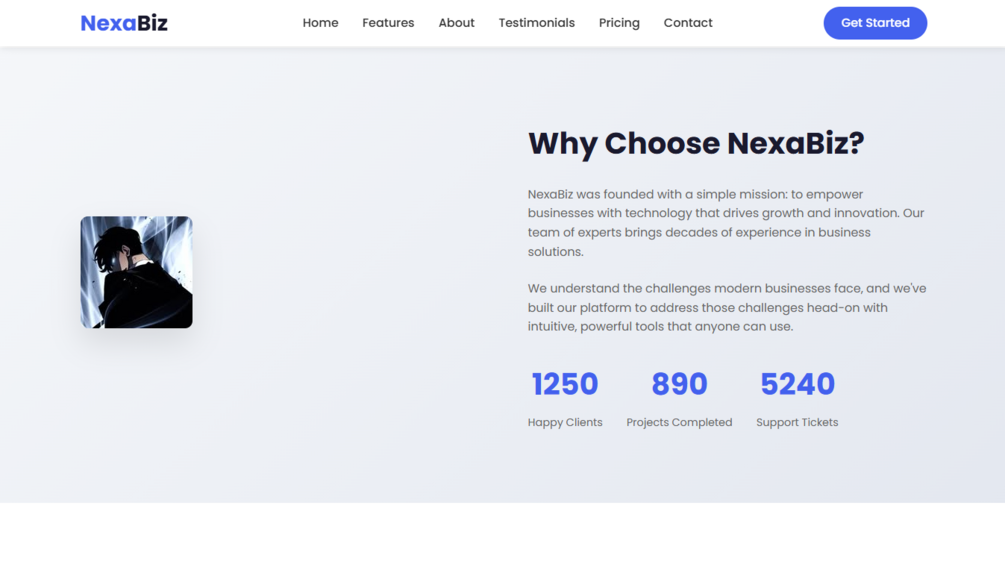Click the NexaBiz logo
The height and width of the screenshot is (573, 1005).
point(124,23)
